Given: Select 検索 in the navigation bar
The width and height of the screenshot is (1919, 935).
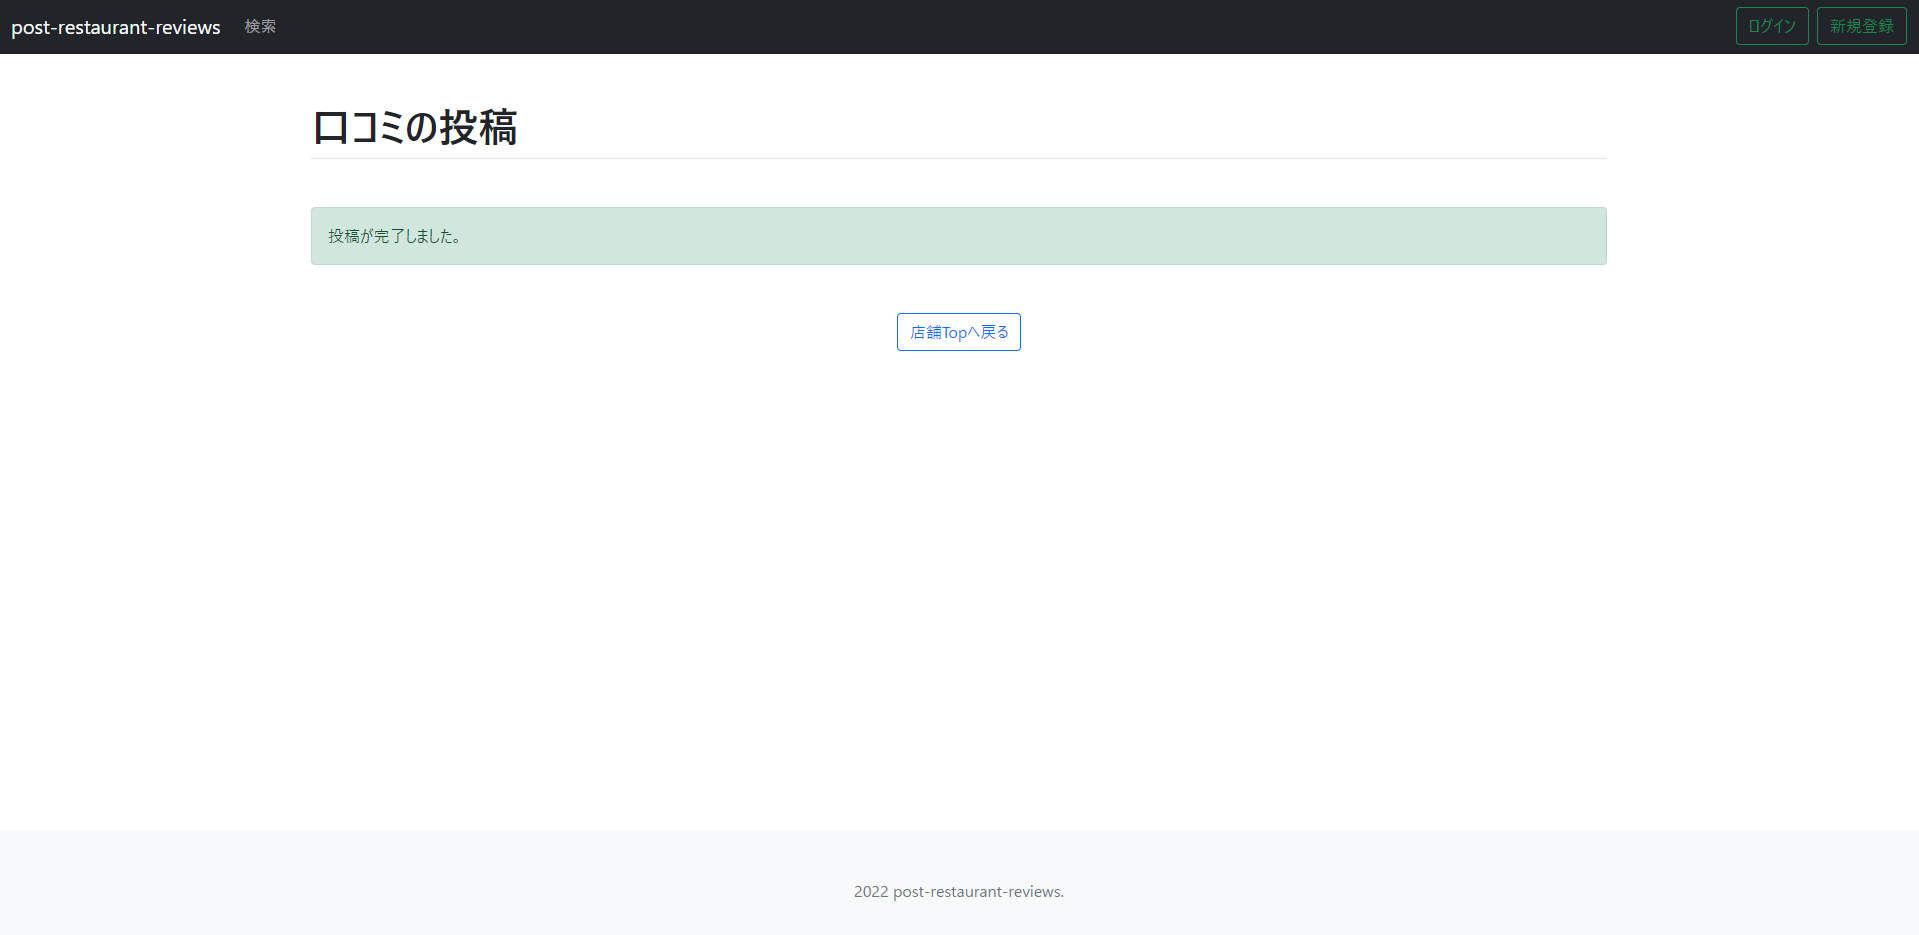Looking at the screenshot, I should (x=260, y=27).
